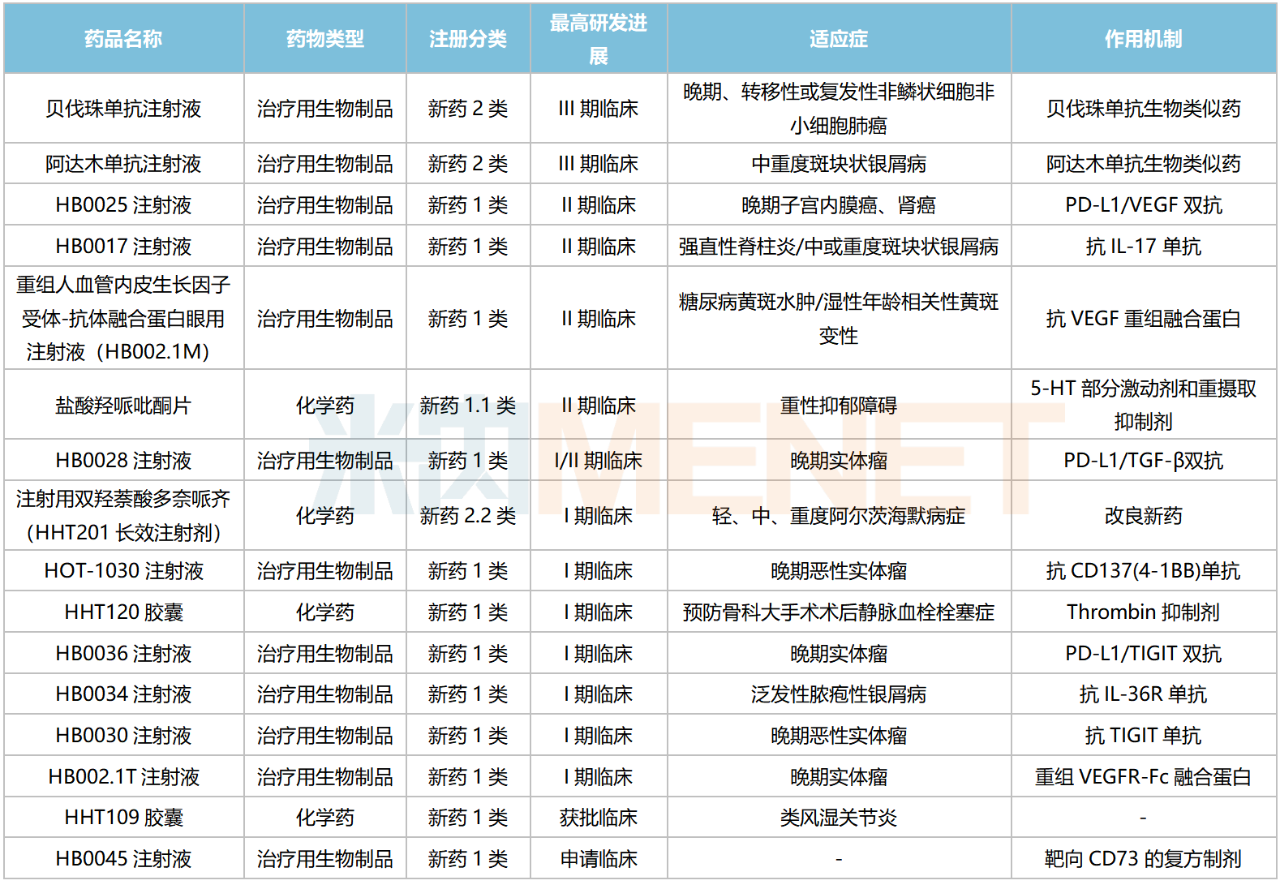
Task: Select the HB0034 注射液 cell
Action: tap(124, 694)
